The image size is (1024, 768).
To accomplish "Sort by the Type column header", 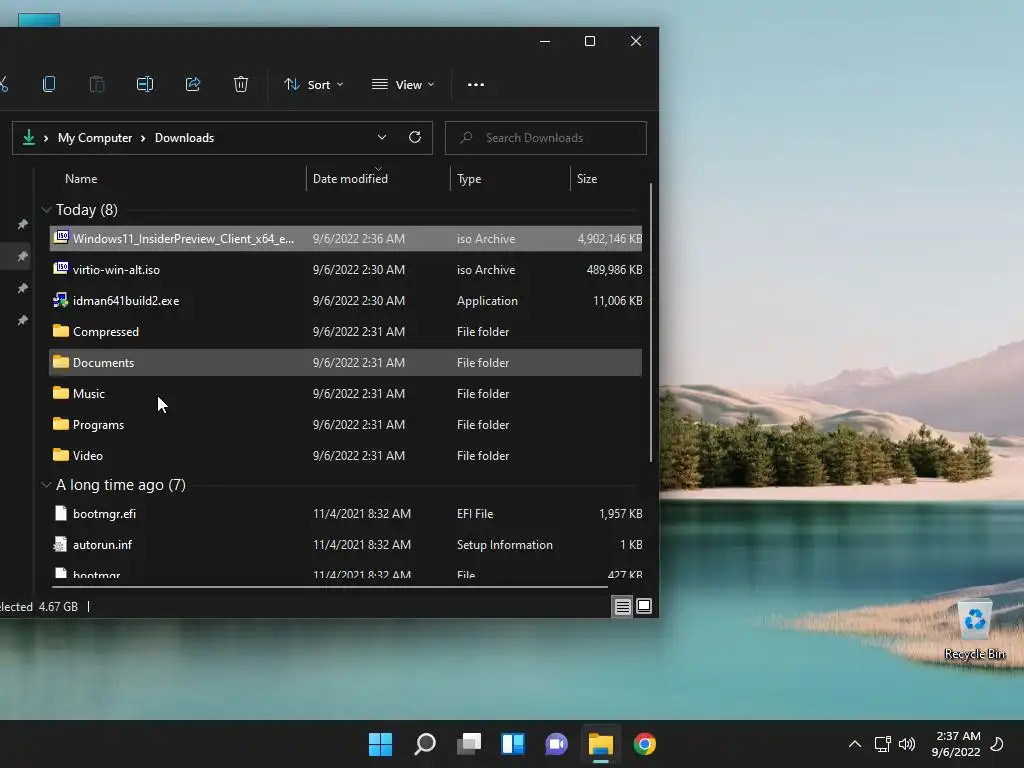I will click(x=469, y=179).
